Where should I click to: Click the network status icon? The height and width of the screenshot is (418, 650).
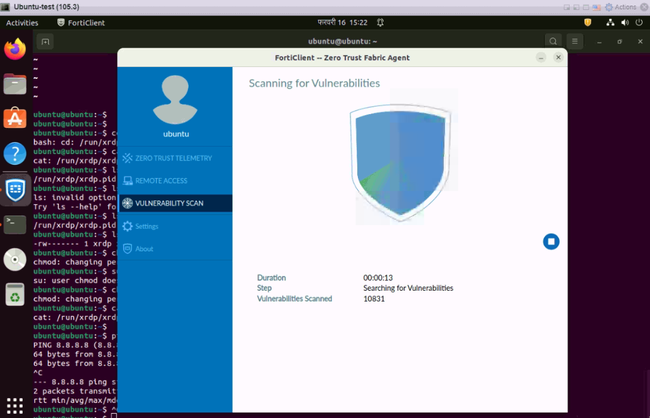[x=610, y=22]
